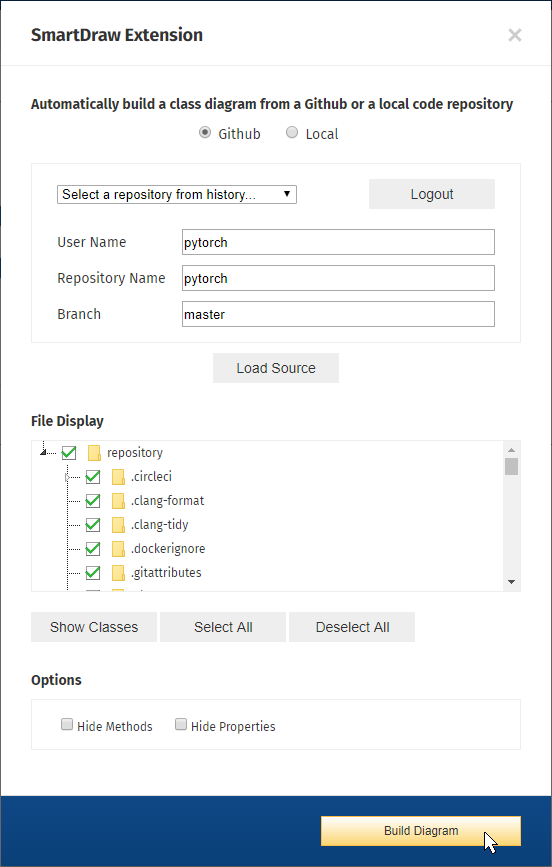The image size is (552, 867).
Task: Click the .clang-tidy file icon
Action: click(118, 525)
